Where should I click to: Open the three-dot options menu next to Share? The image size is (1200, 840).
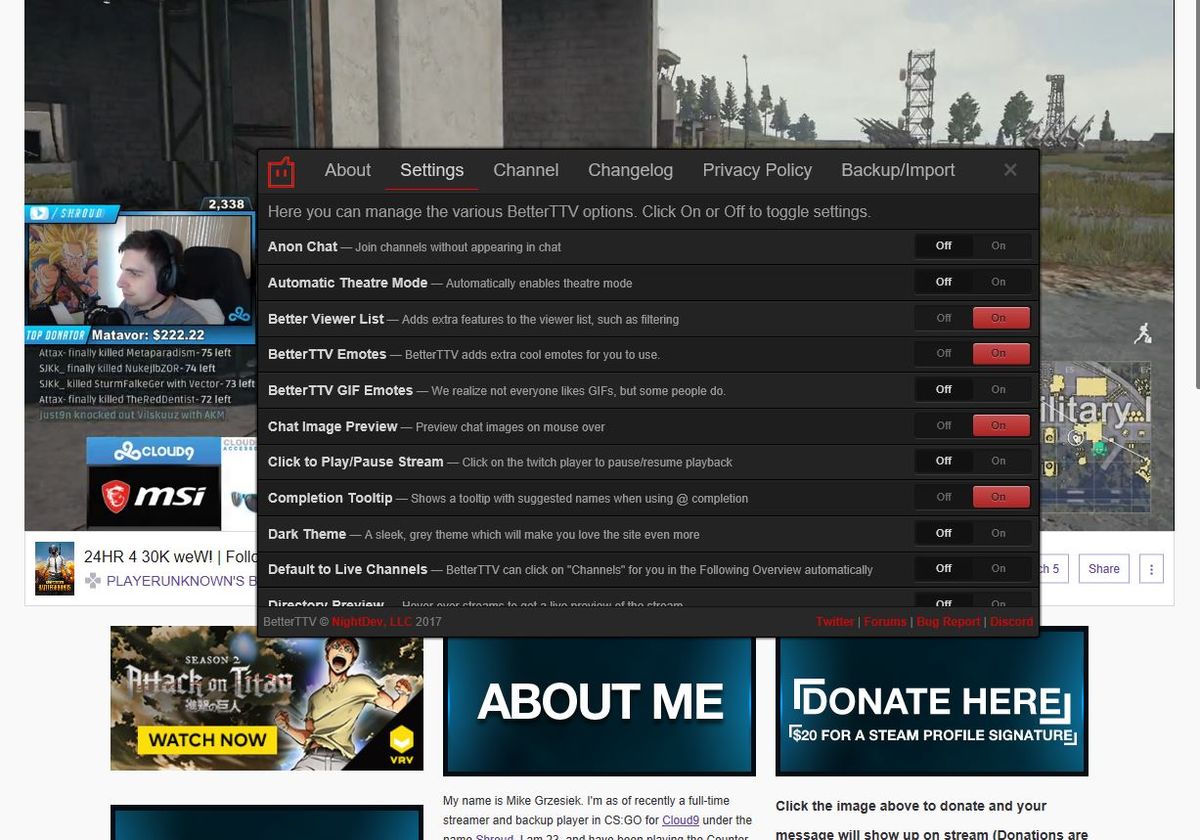(1151, 568)
